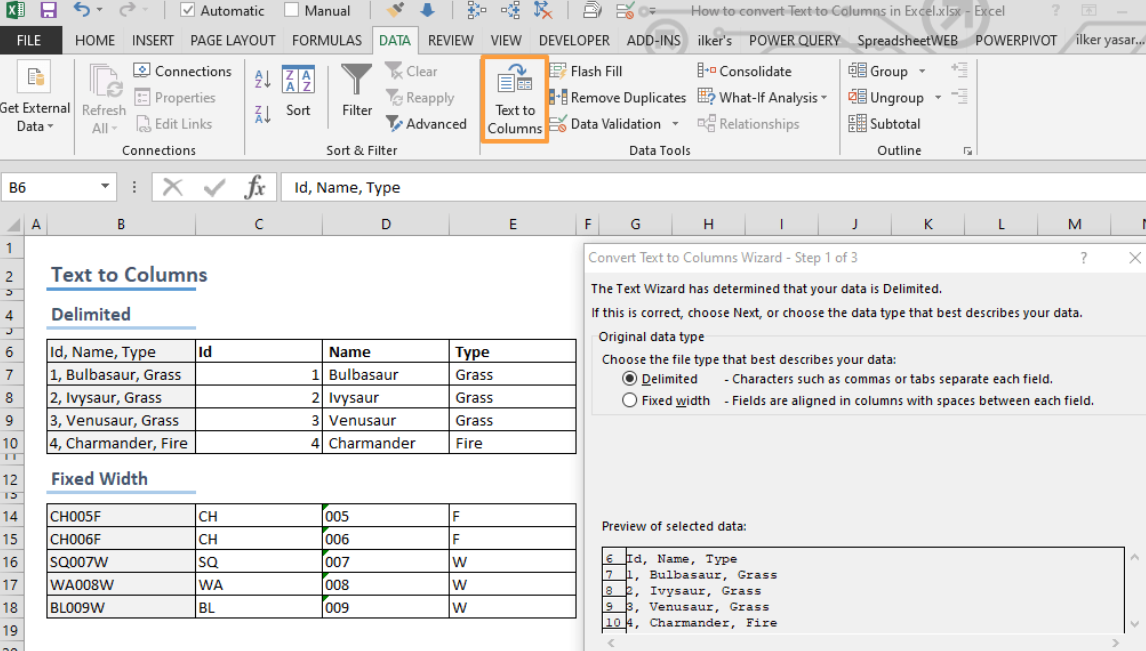Toggle the Automatic calculation checkbox
The image size is (1146, 651).
(x=187, y=10)
